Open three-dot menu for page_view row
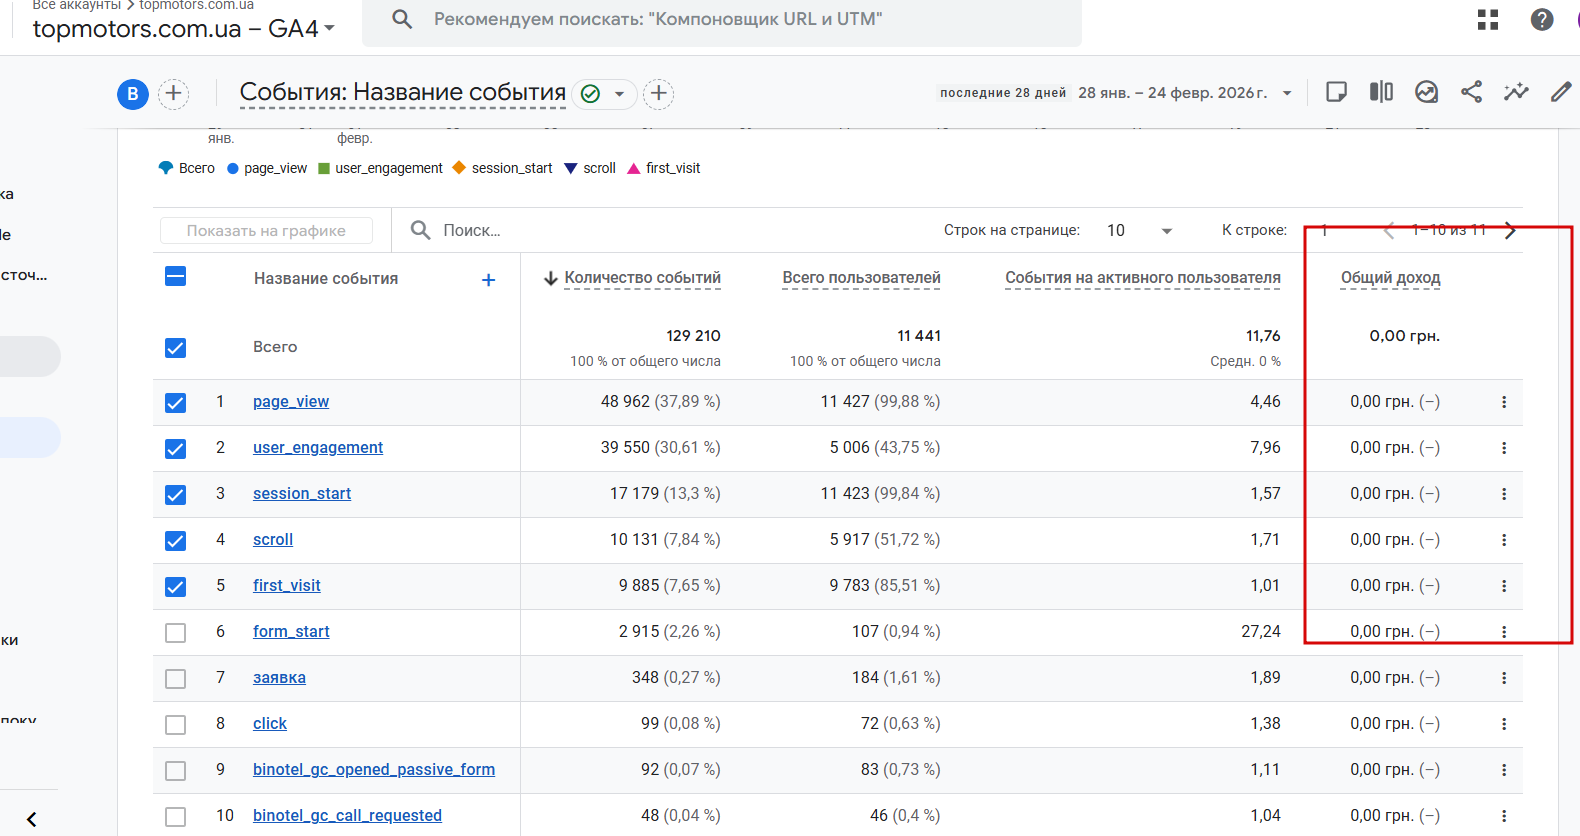 (1503, 402)
